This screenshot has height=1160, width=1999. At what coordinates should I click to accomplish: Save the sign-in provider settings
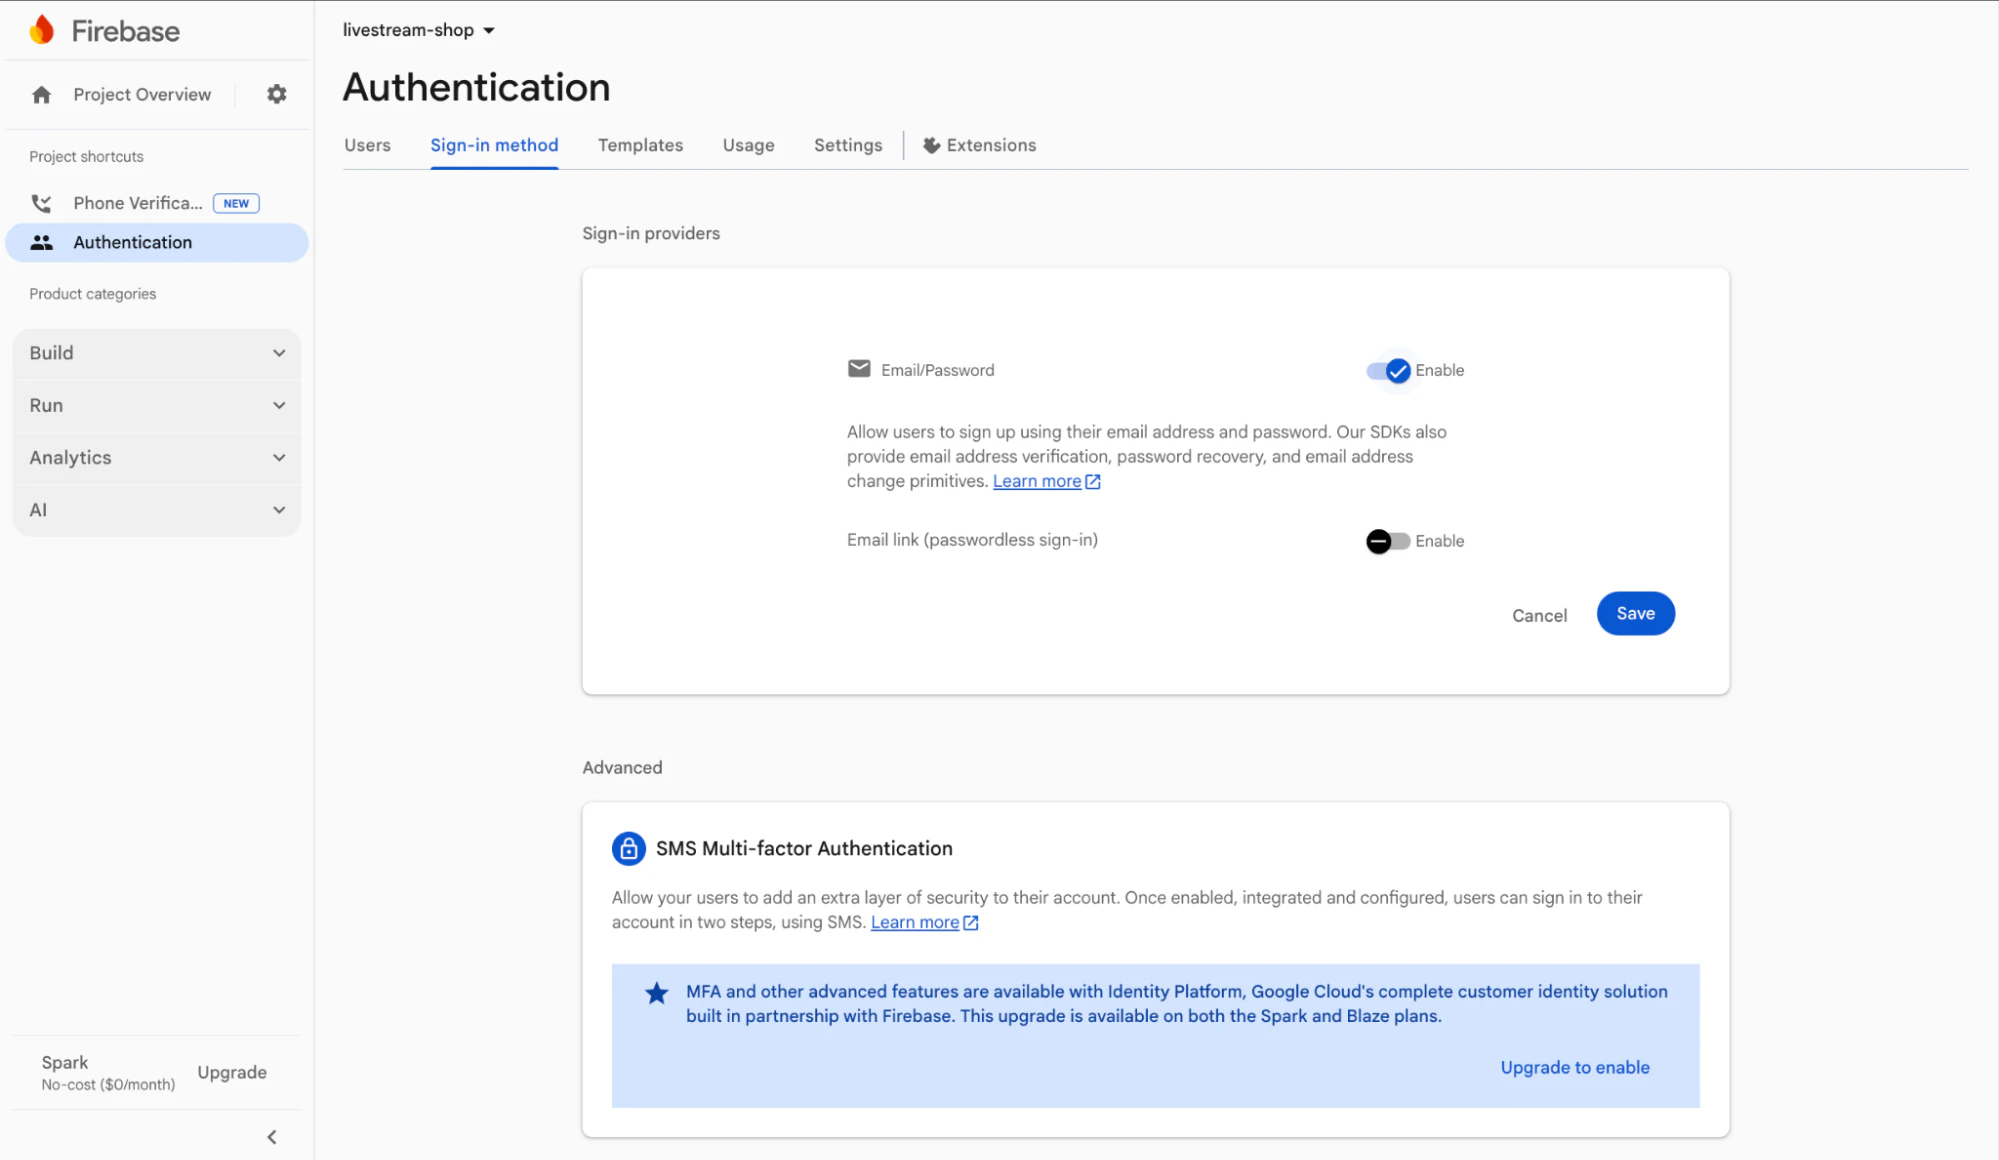click(x=1635, y=614)
